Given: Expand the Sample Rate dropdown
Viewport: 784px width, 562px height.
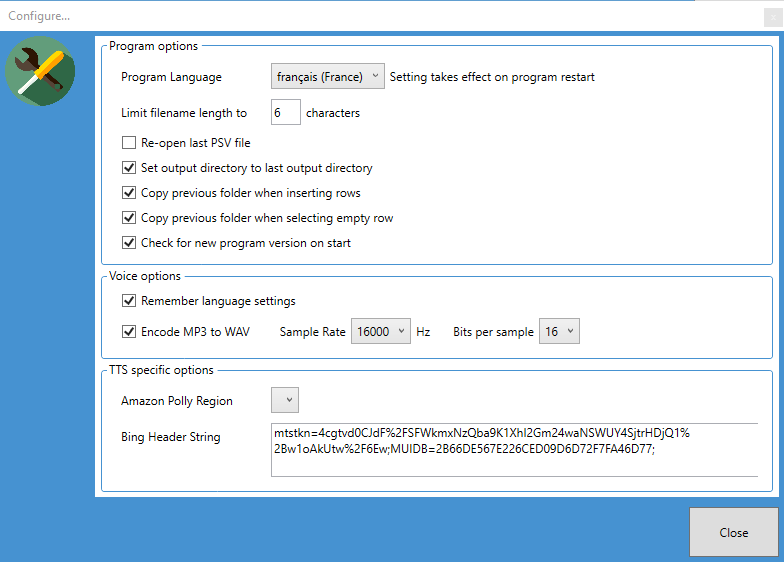Looking at the screenshot, I should click(380, 332).
